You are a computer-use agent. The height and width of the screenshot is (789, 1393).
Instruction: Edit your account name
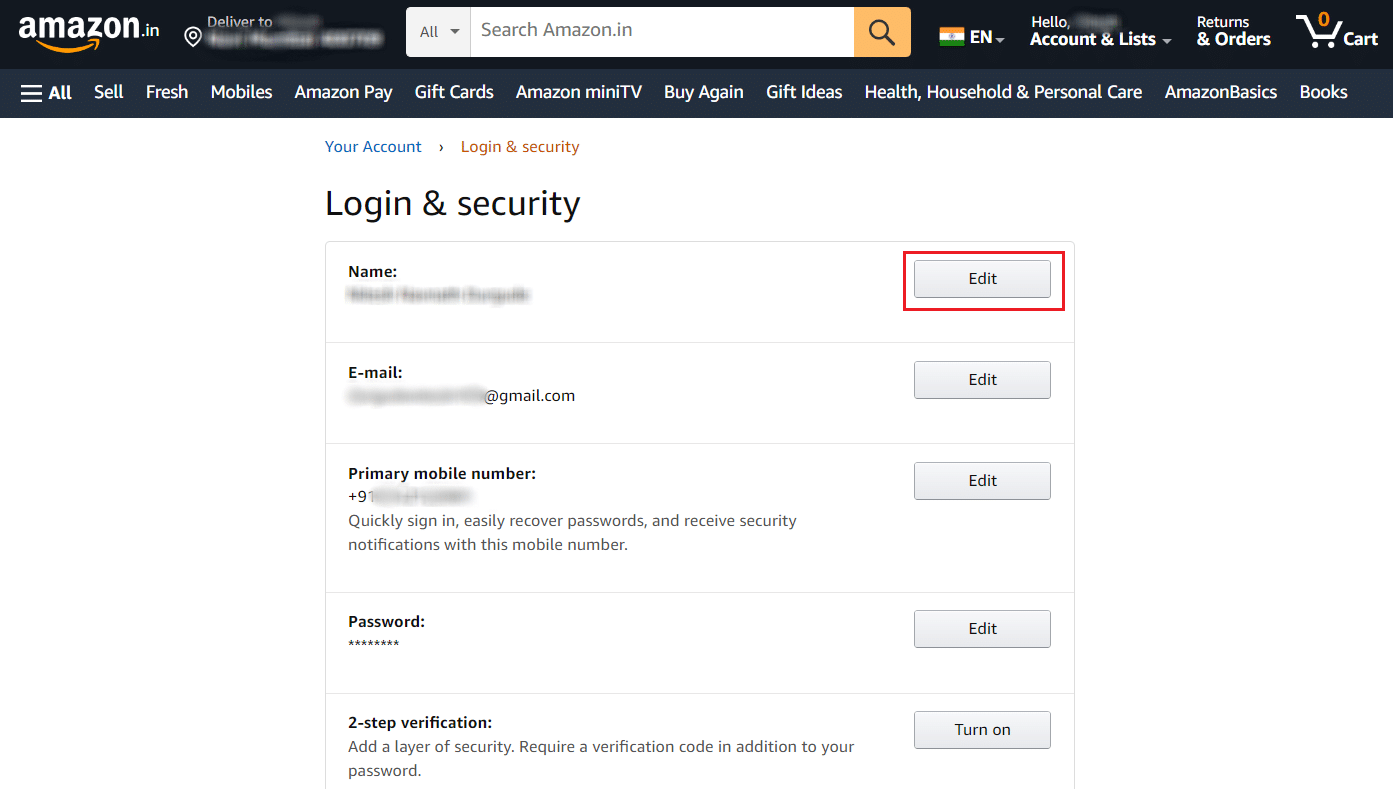click(981, 278)
